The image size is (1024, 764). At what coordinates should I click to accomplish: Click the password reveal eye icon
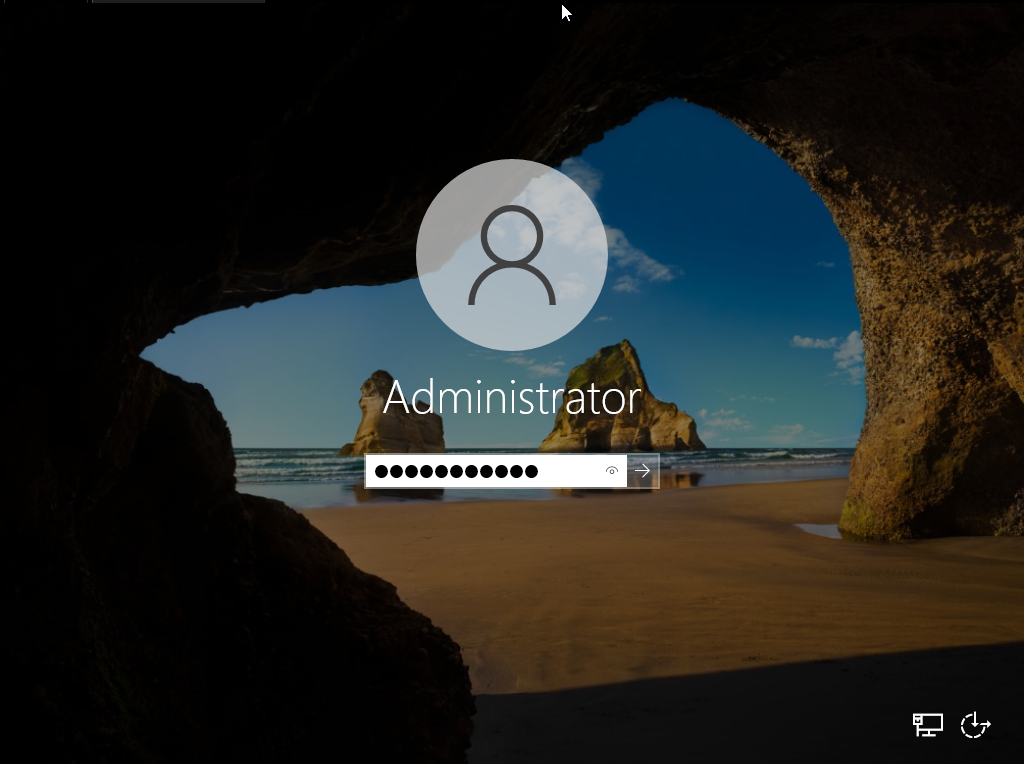click(612, 471)
